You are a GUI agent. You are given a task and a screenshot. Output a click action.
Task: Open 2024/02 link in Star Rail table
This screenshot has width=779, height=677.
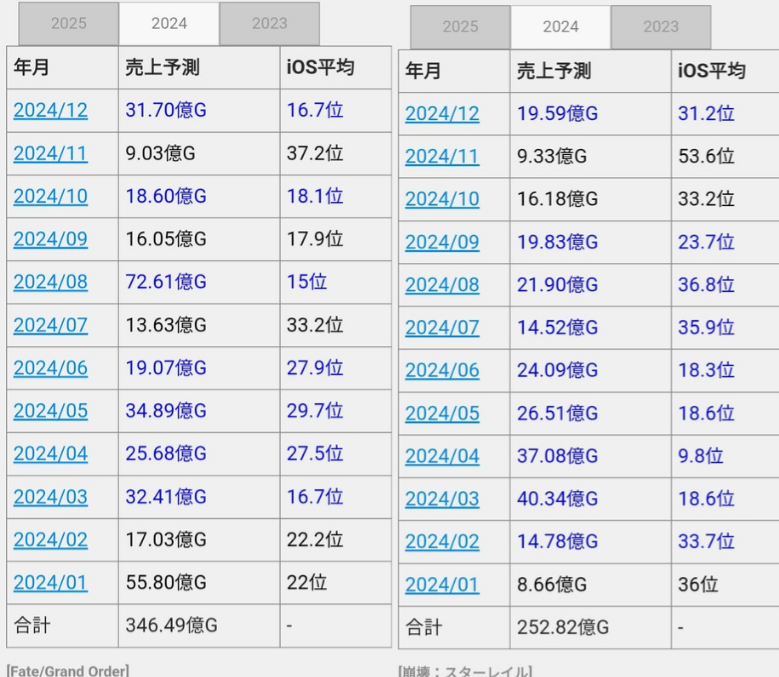442,541
